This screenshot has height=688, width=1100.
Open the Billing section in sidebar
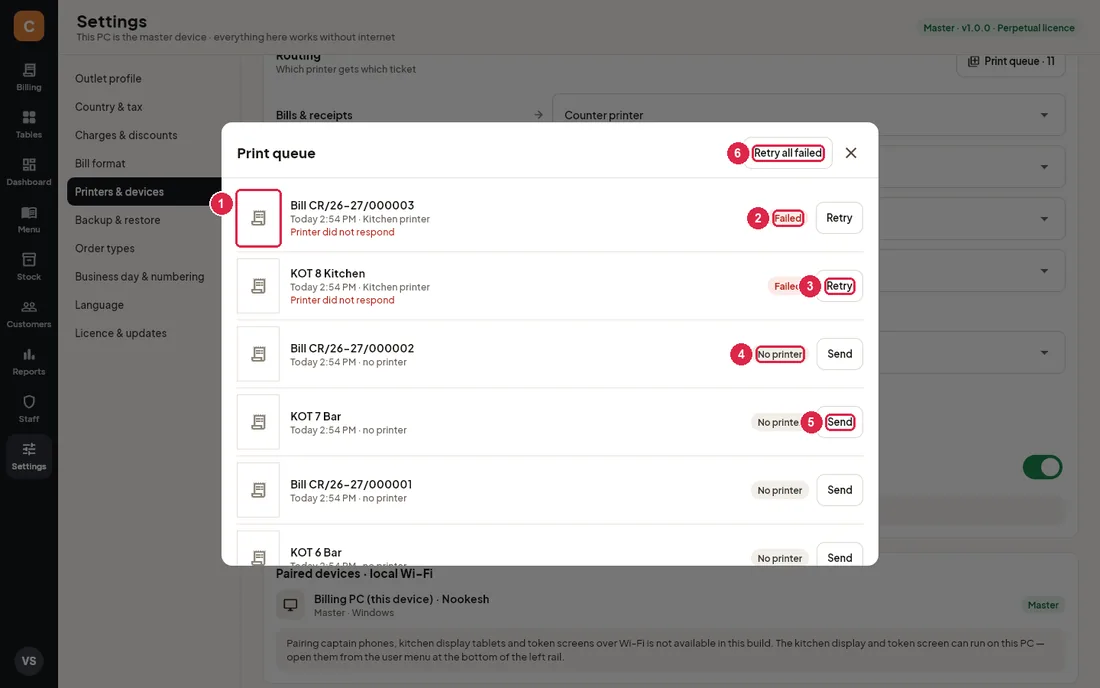click(x=29, y=77)
